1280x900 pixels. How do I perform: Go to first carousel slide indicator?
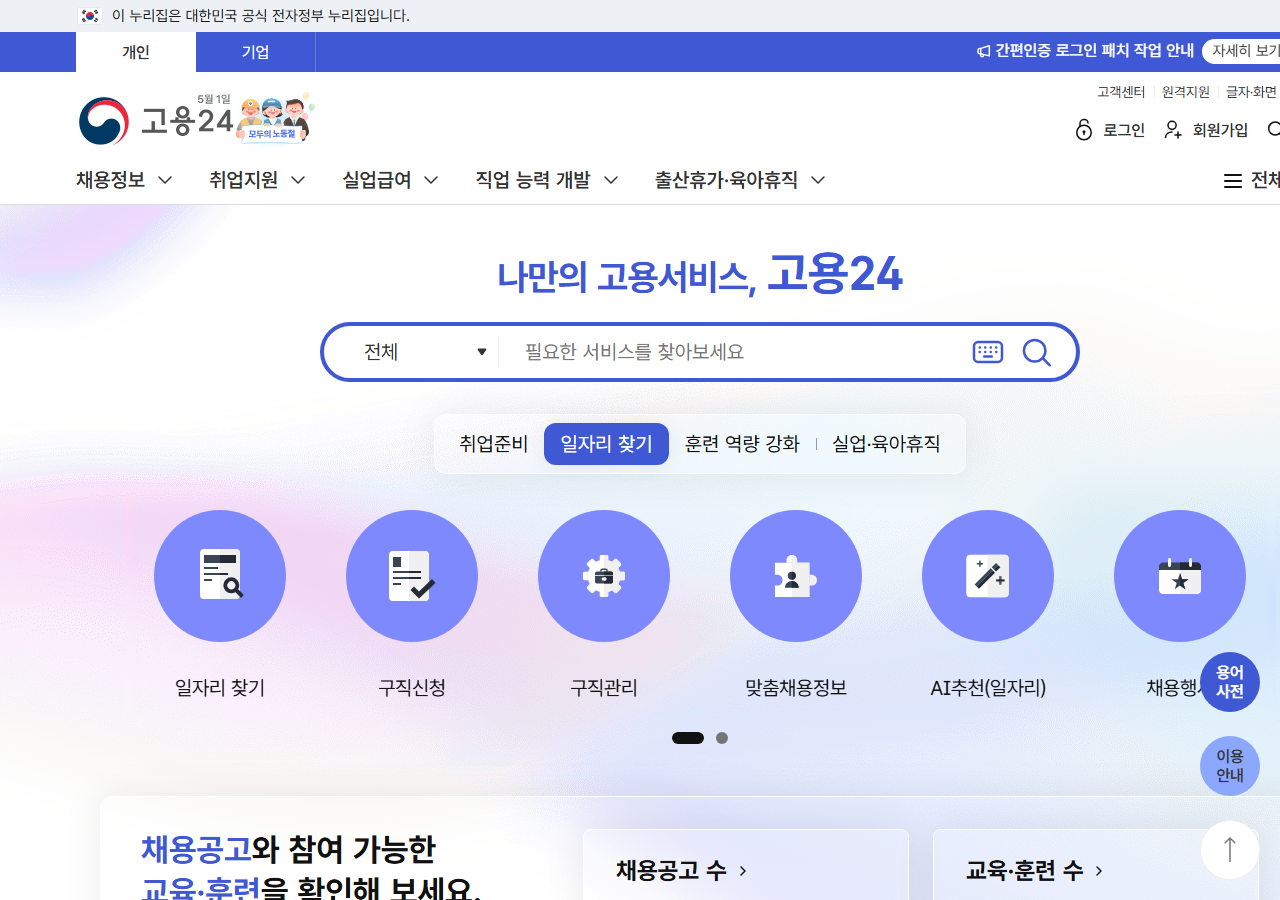[688, 738]
